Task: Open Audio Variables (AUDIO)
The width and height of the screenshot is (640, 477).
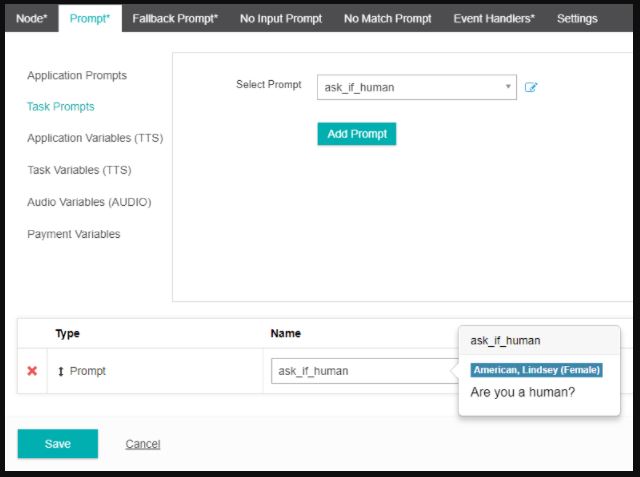Action: coord(89,202)
